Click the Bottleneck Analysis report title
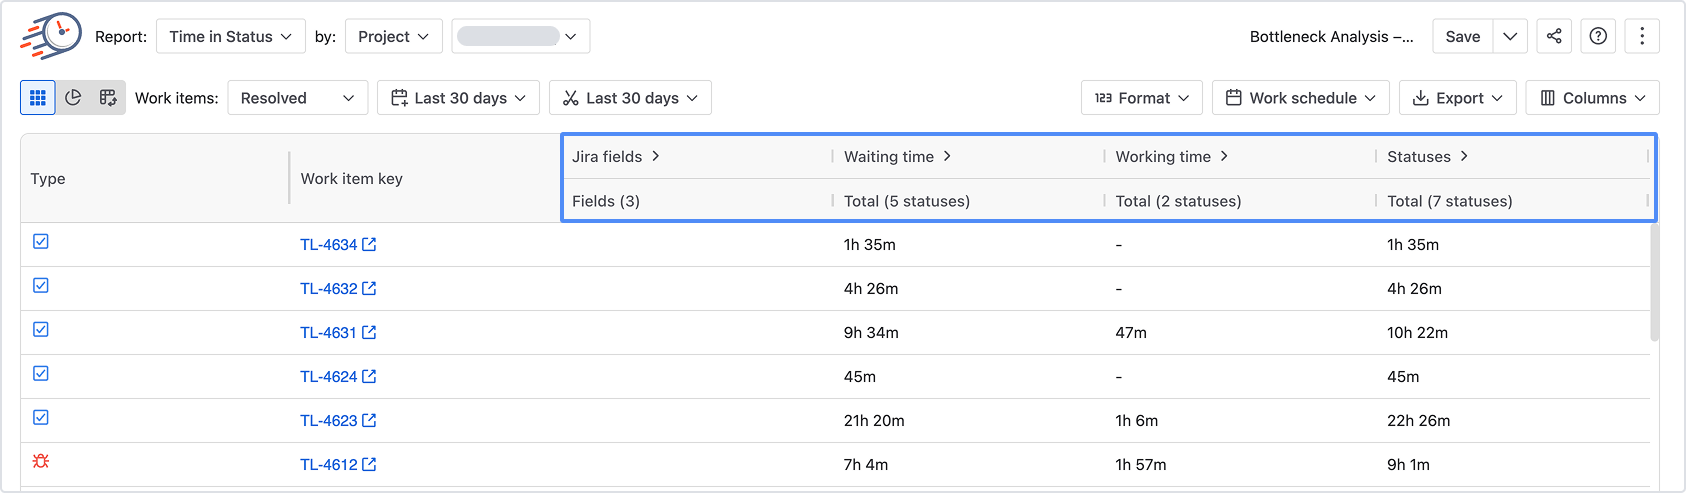This screenshot has width=1686, height=493. pyautogui.click(x=1331, y=36)
